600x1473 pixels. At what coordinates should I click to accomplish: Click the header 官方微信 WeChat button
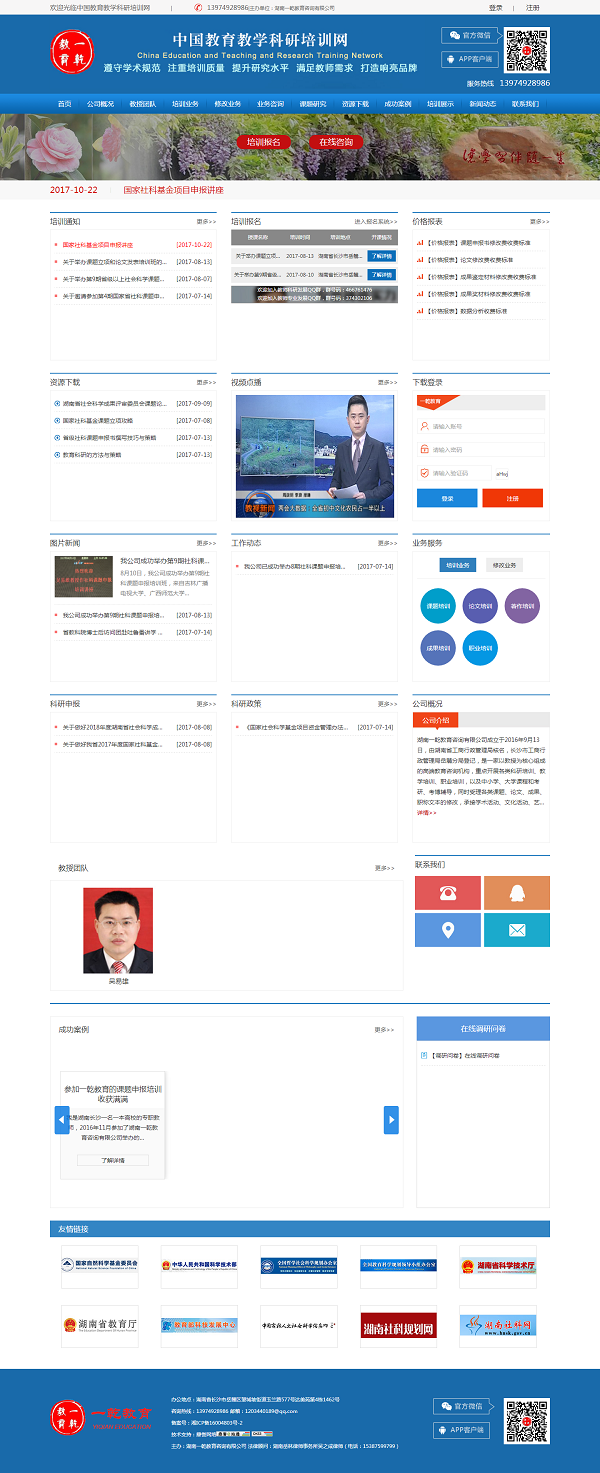(x=470, y=35)
